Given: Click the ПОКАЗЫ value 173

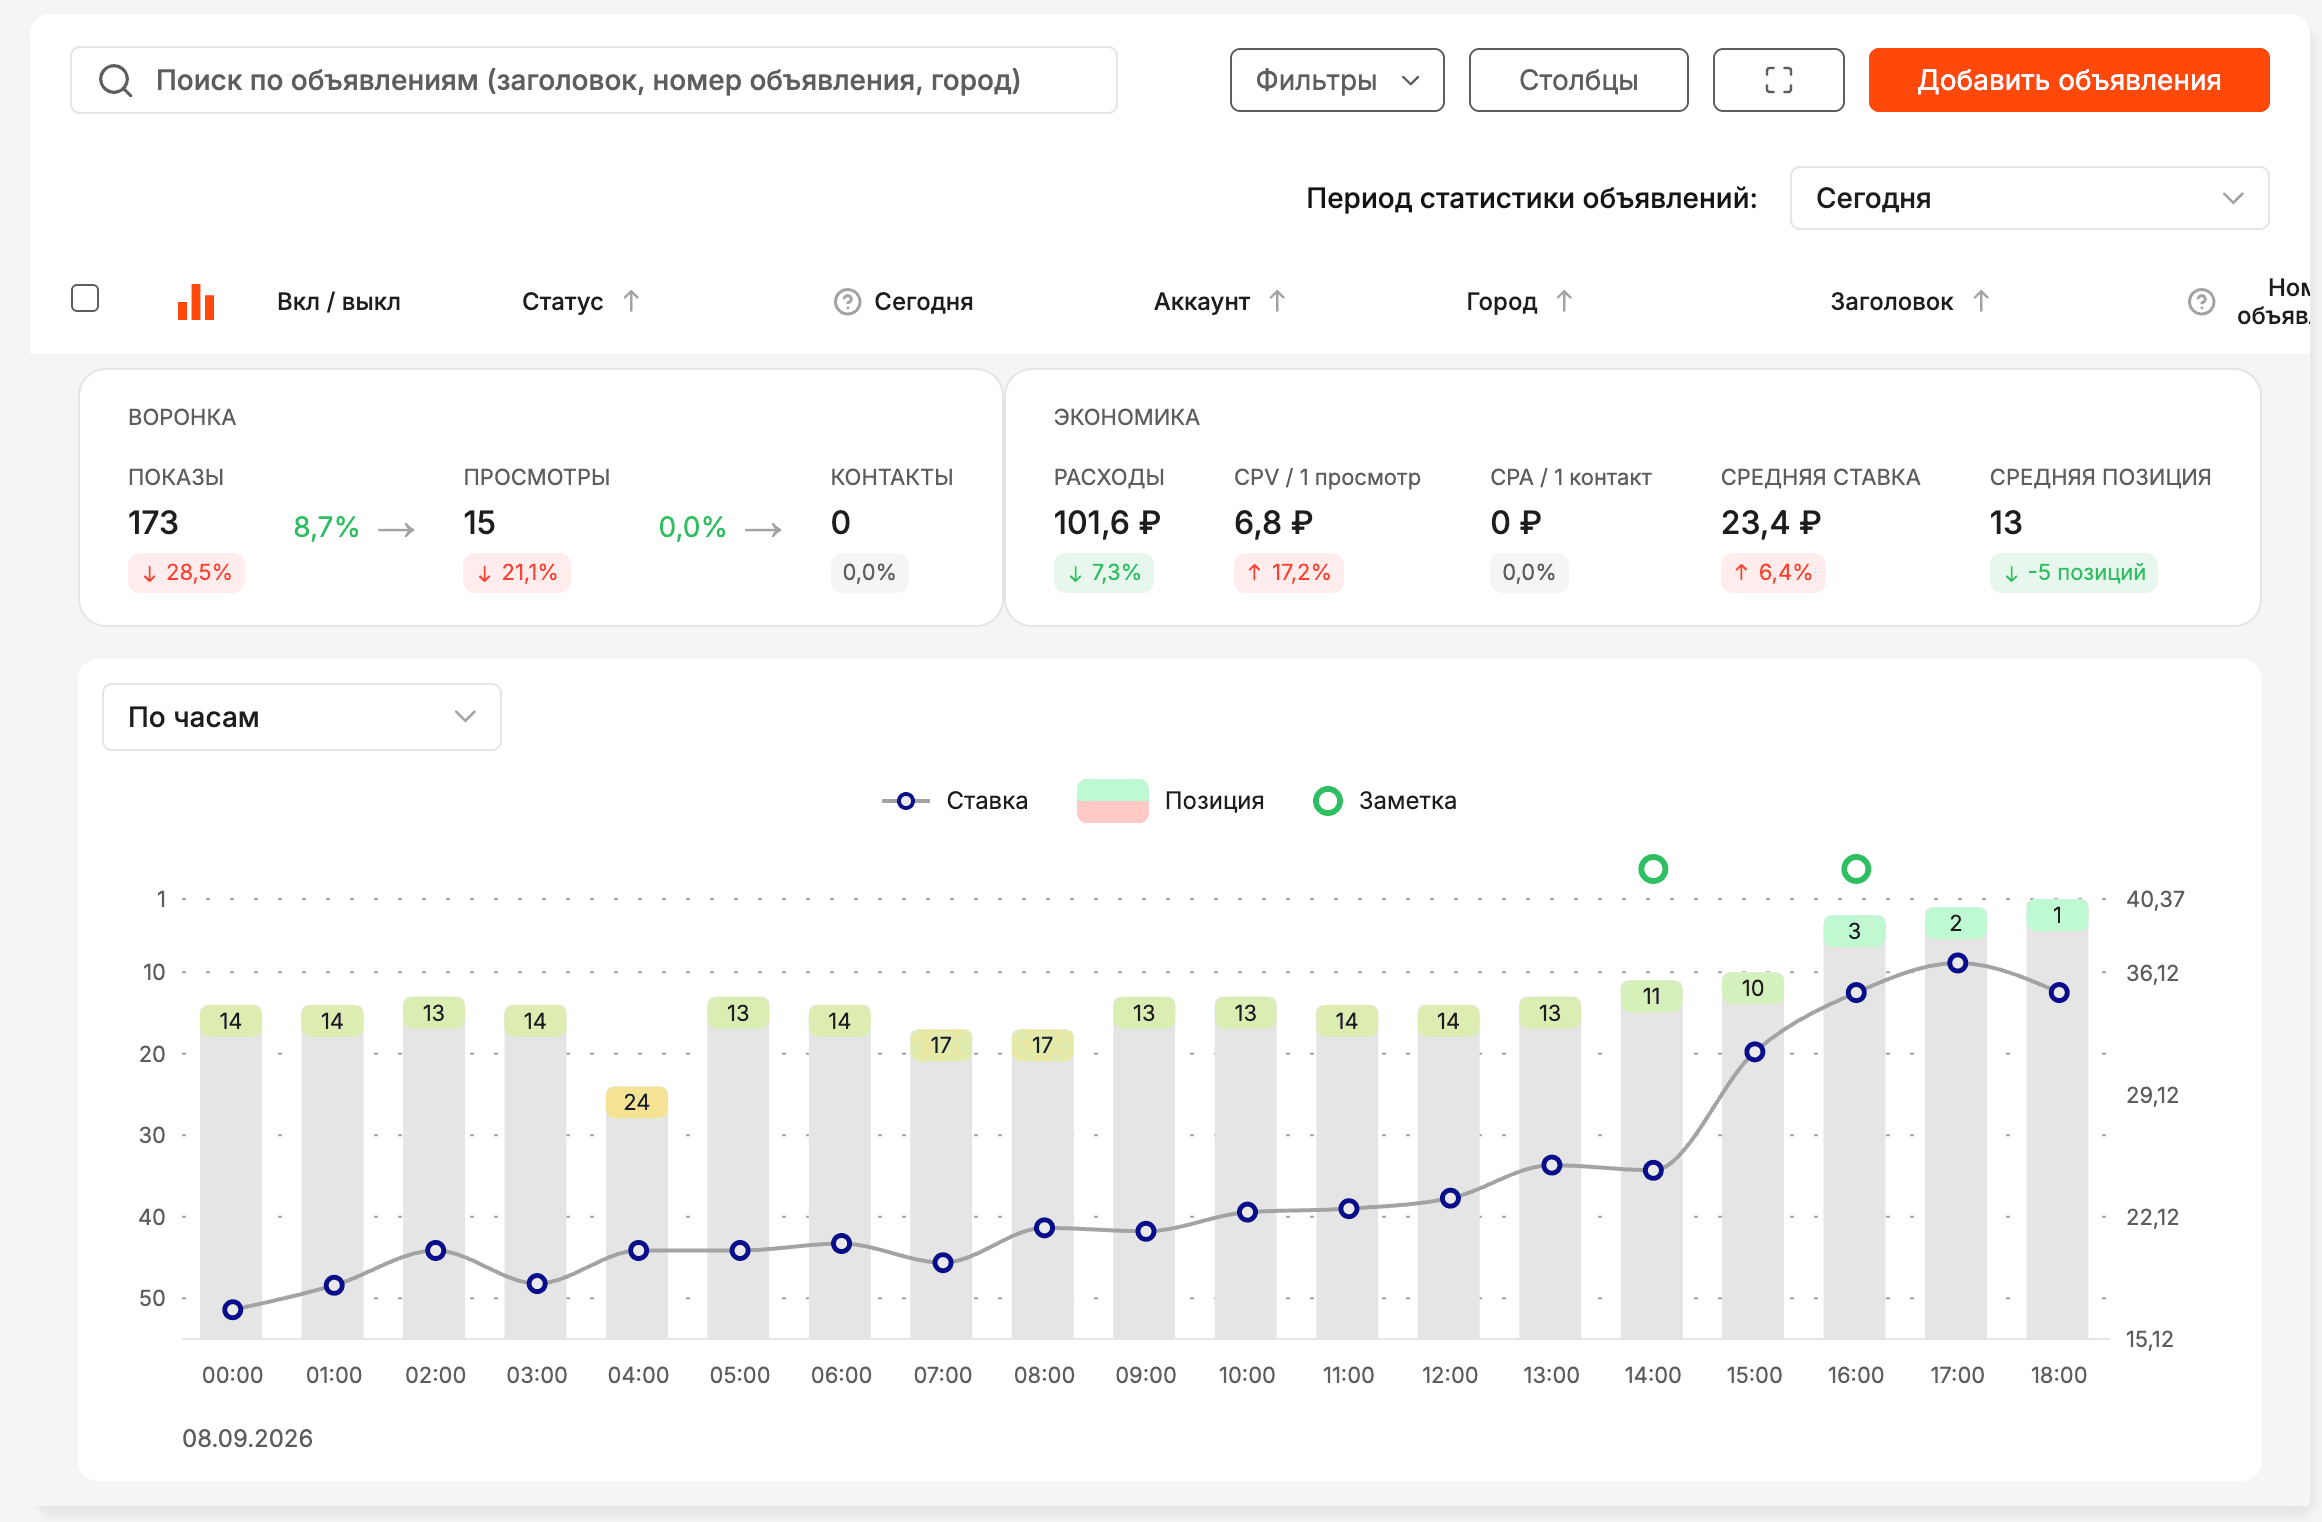Looking at the screenshot, I should (x=153, y=523).
